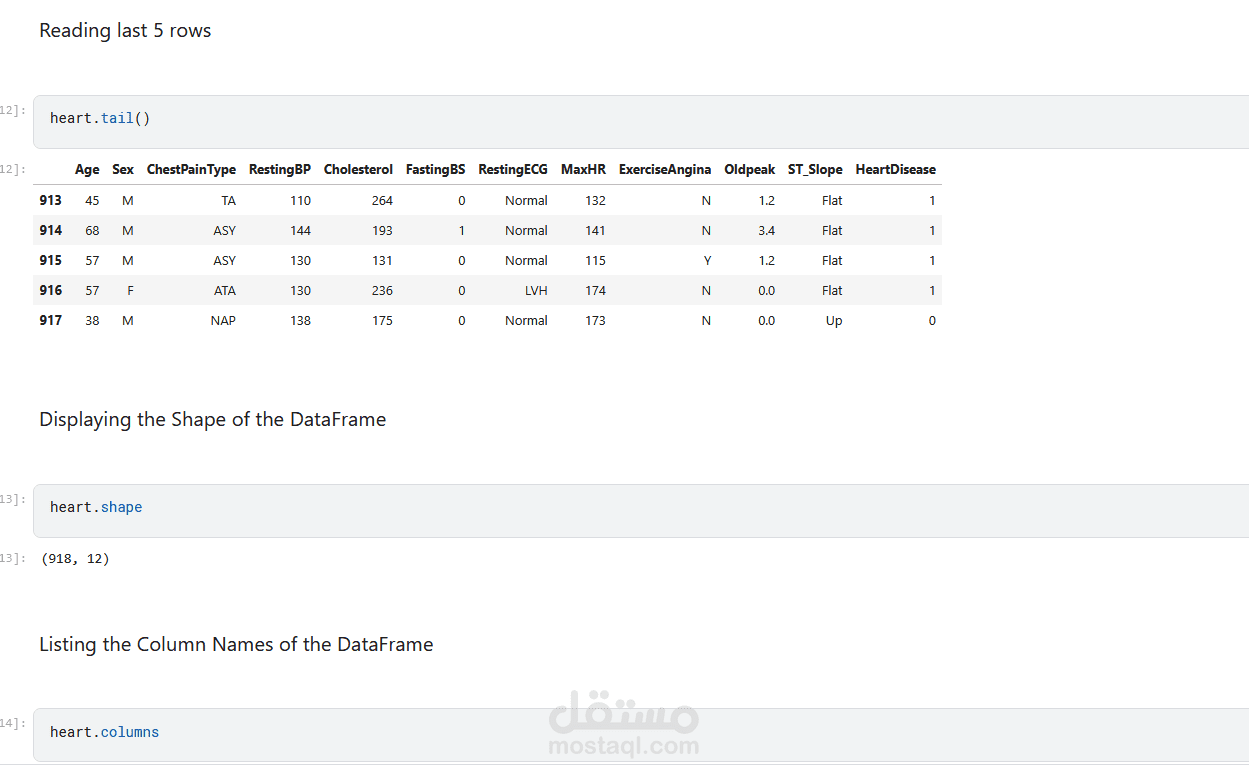The height and width of the screenshot is (774, 1249).
Task: Click the ST_Slope column header
Action: coord(815,170)
